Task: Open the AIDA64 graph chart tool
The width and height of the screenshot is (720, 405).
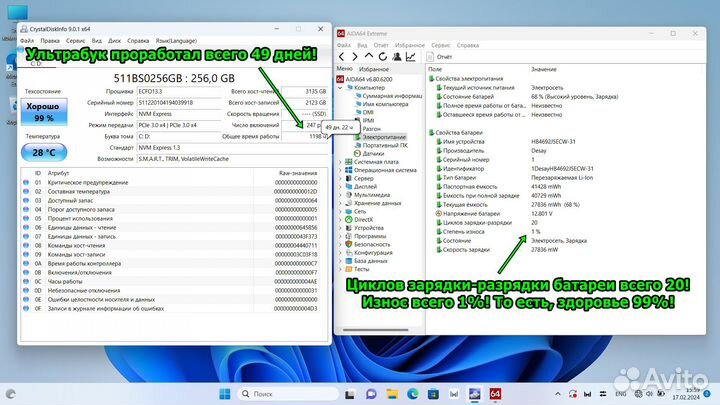Action: (x=411, y=56)
